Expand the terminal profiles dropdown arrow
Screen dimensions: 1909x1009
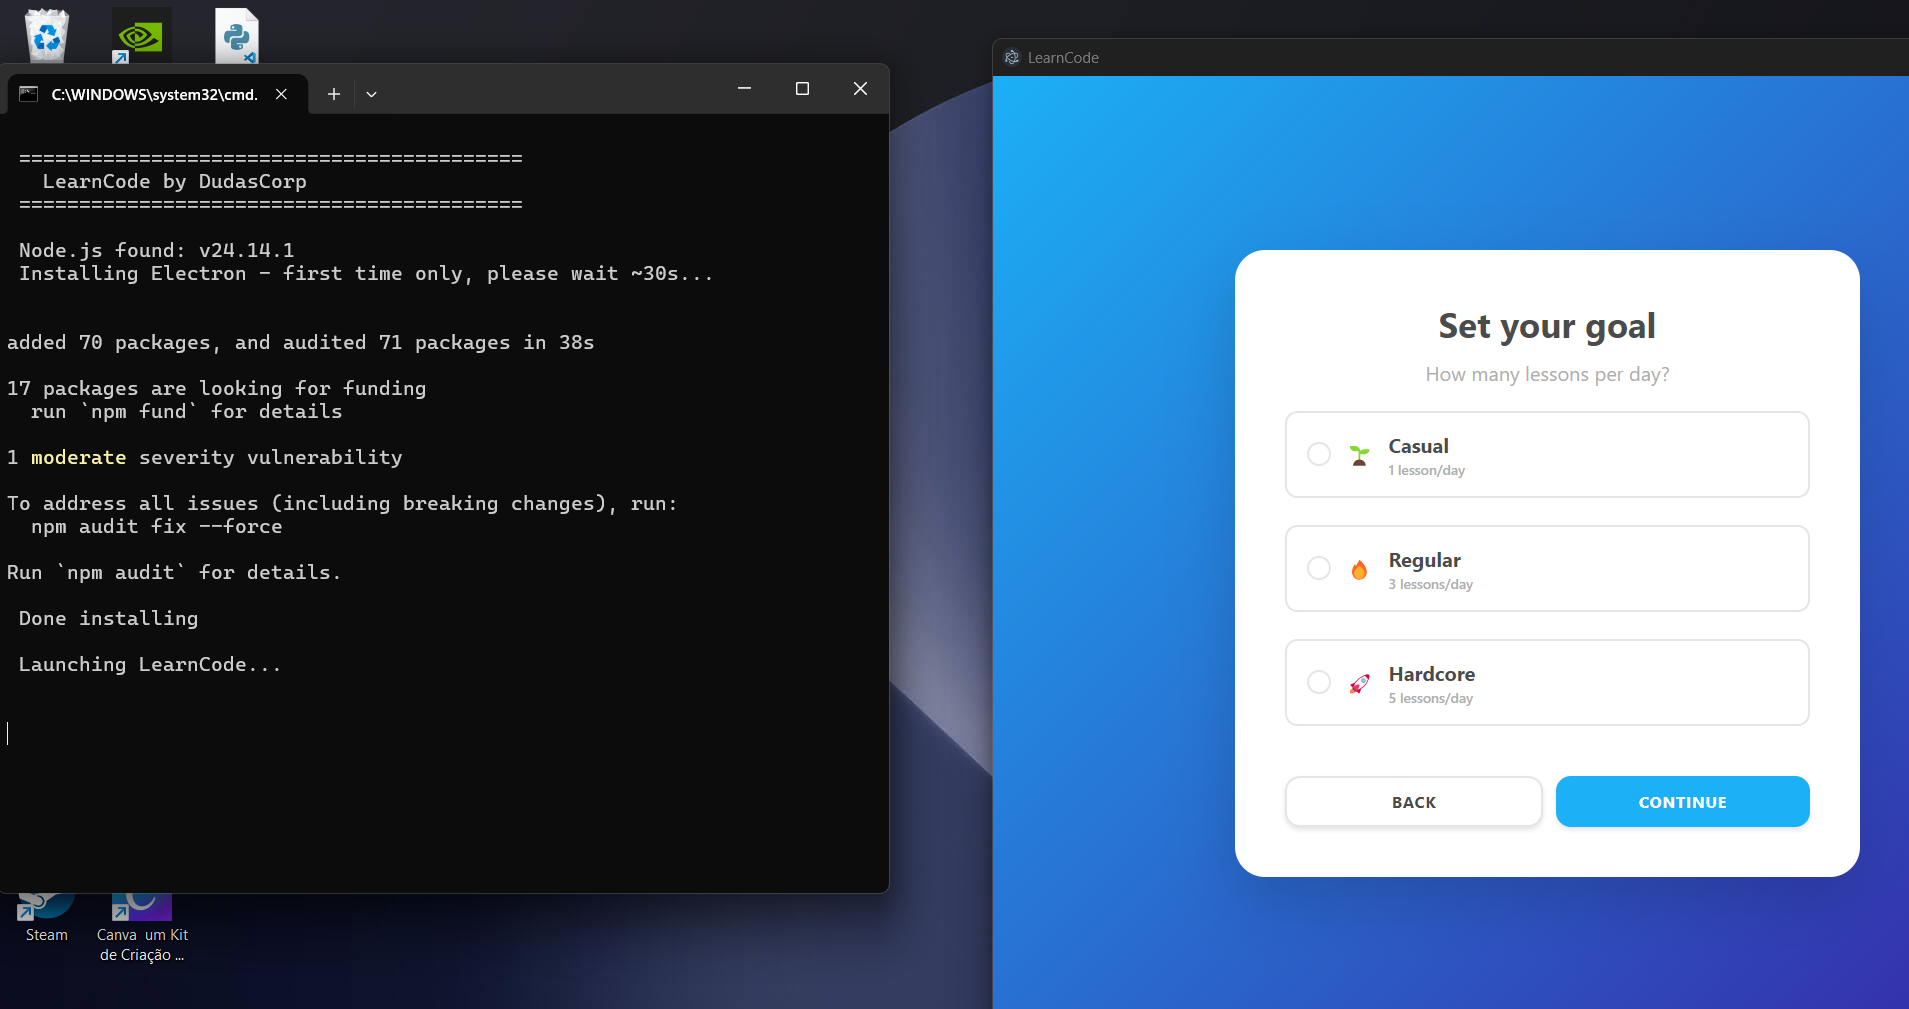tap(371, 94)
